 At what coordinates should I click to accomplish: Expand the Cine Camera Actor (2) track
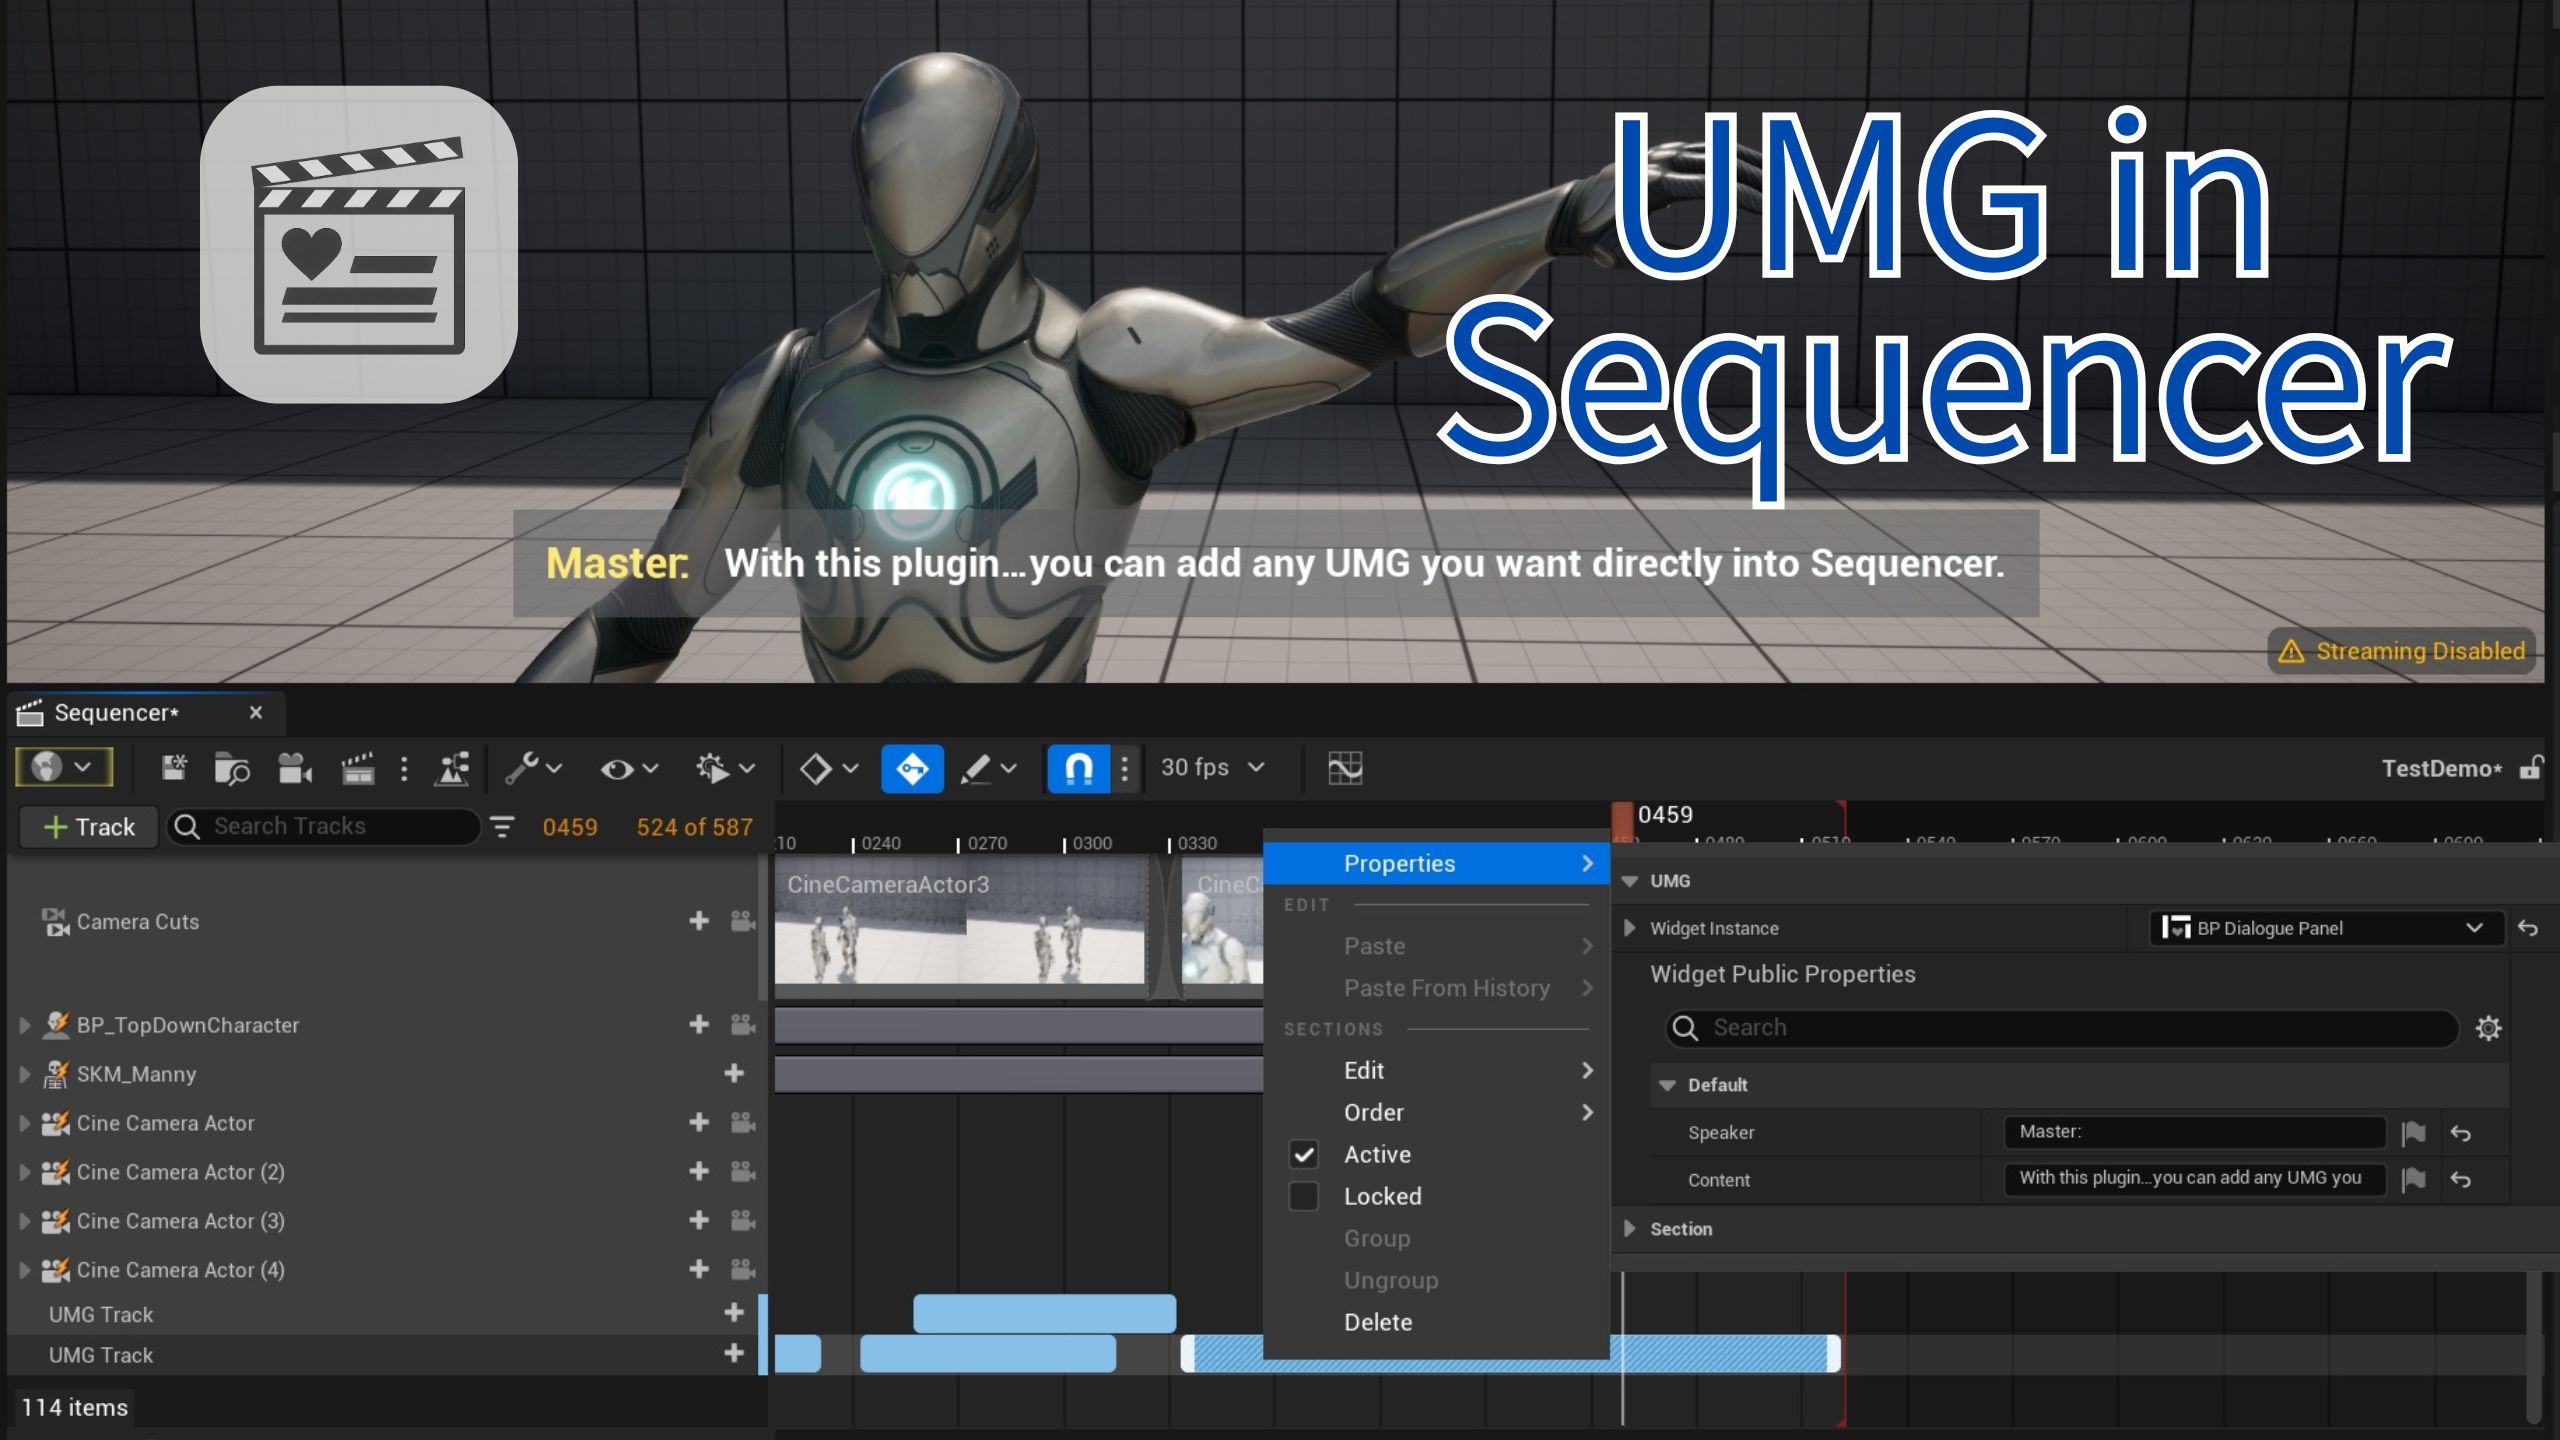tap(25, 1172)
